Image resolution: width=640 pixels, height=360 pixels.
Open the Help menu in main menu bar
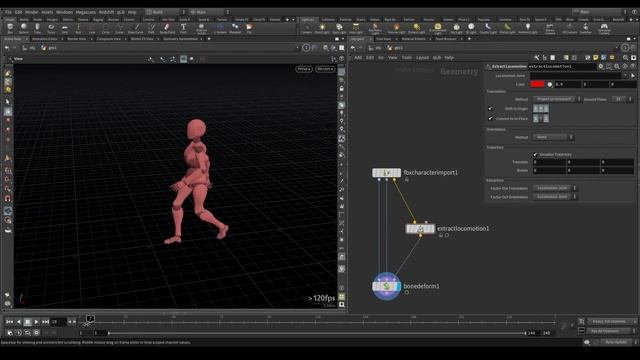(x=132, y=12)
